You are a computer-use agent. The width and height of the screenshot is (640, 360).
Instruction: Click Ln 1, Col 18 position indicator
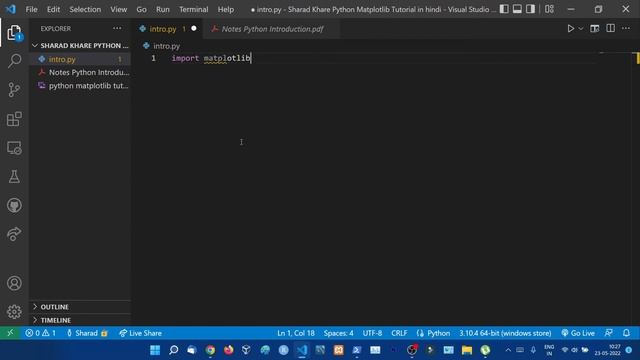coord(296,333)
